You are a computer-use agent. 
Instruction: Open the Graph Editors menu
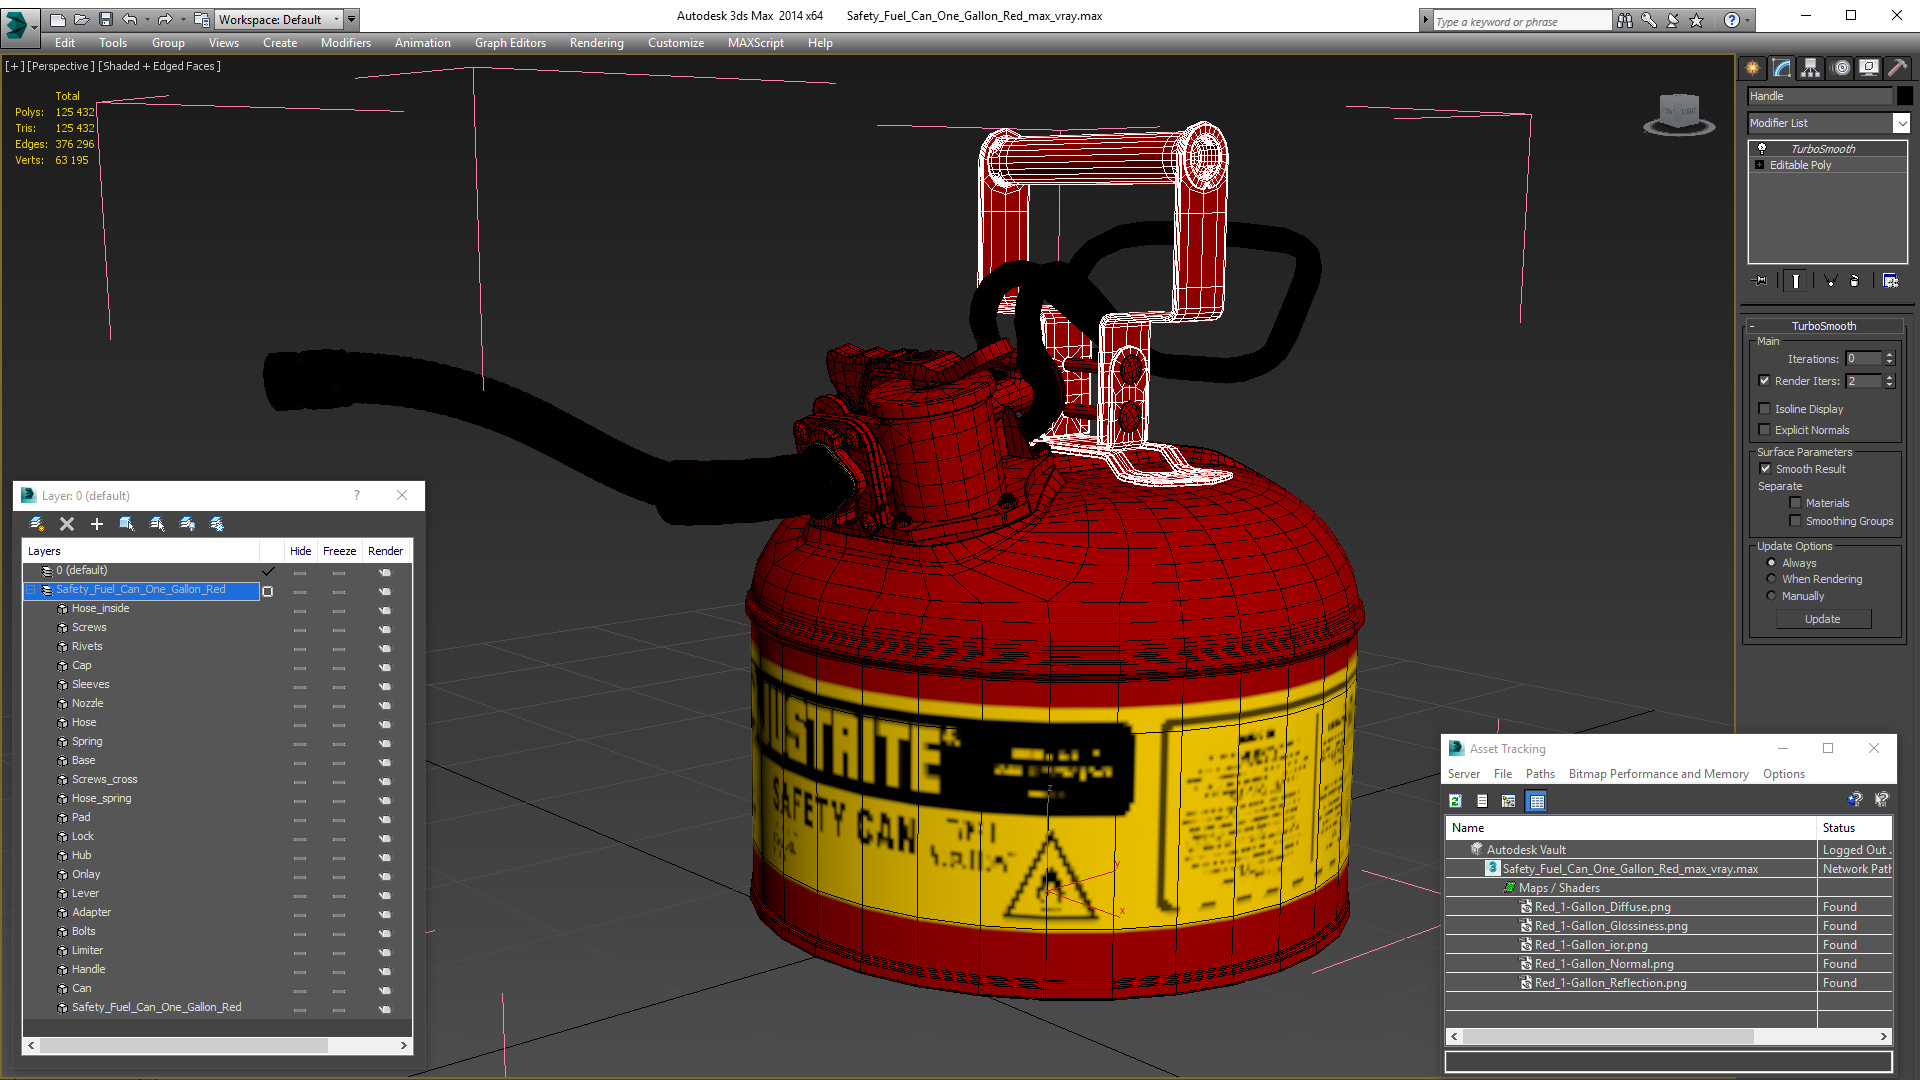[510, 43]
